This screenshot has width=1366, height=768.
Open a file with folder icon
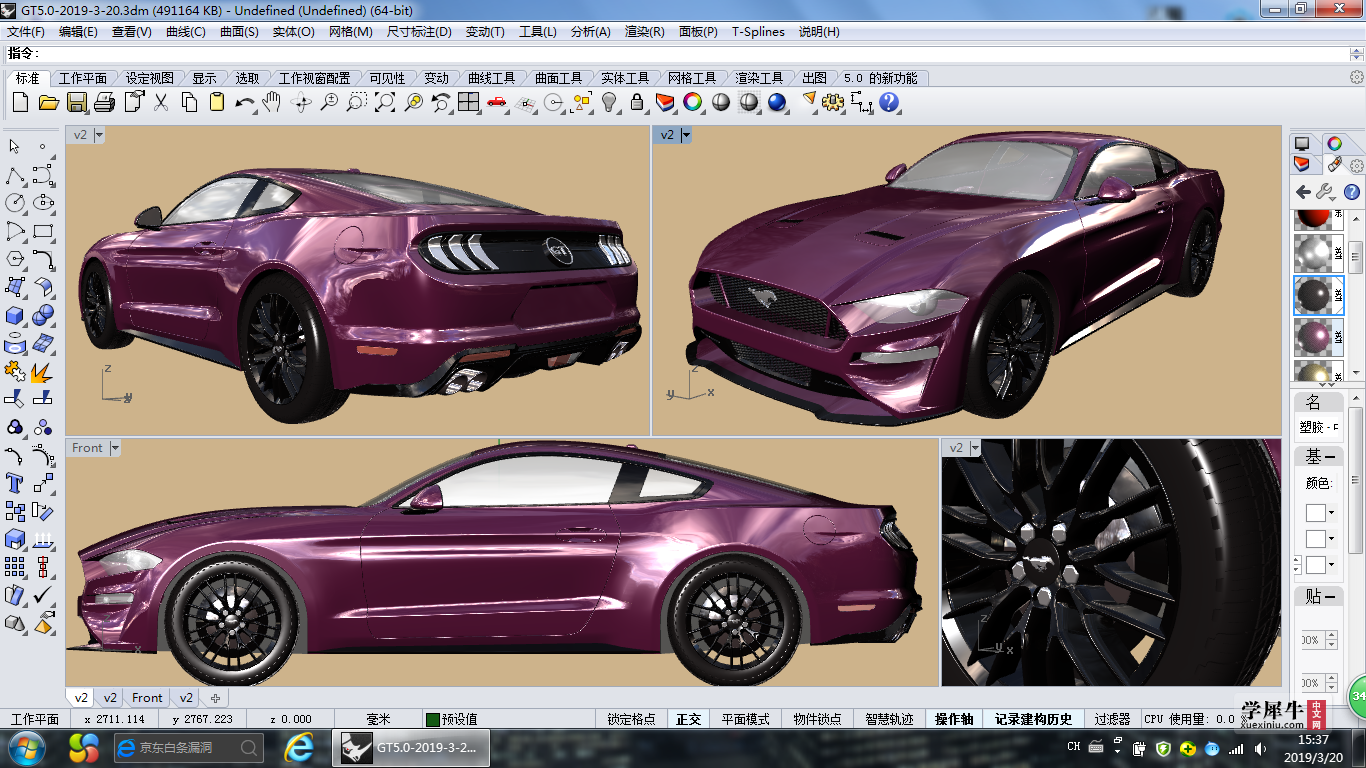48,102
